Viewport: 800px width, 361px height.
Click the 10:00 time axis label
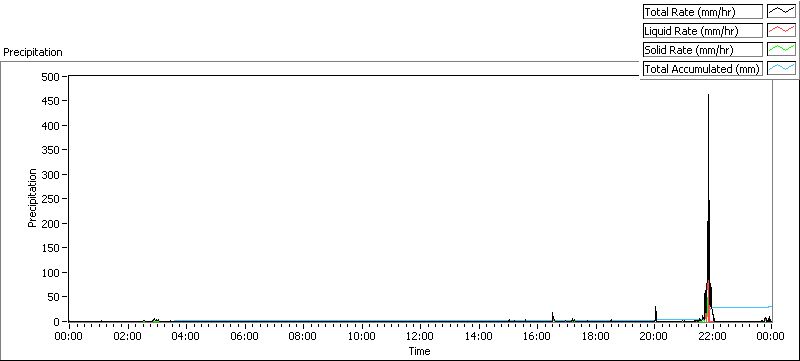point(362,336)
